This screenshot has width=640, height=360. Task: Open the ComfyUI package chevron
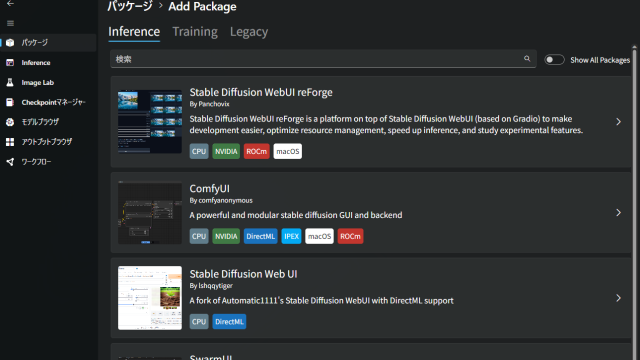click(618, 213)
